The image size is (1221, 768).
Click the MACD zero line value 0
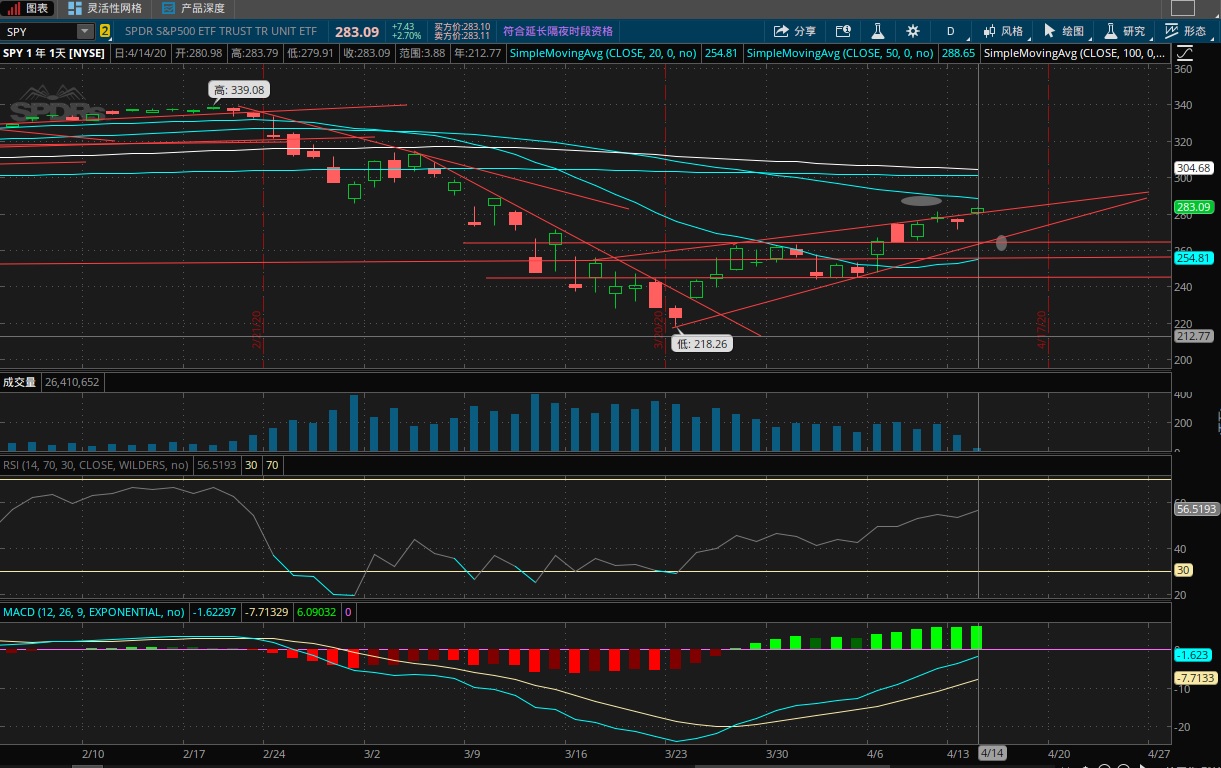click(x=348, y=612)
